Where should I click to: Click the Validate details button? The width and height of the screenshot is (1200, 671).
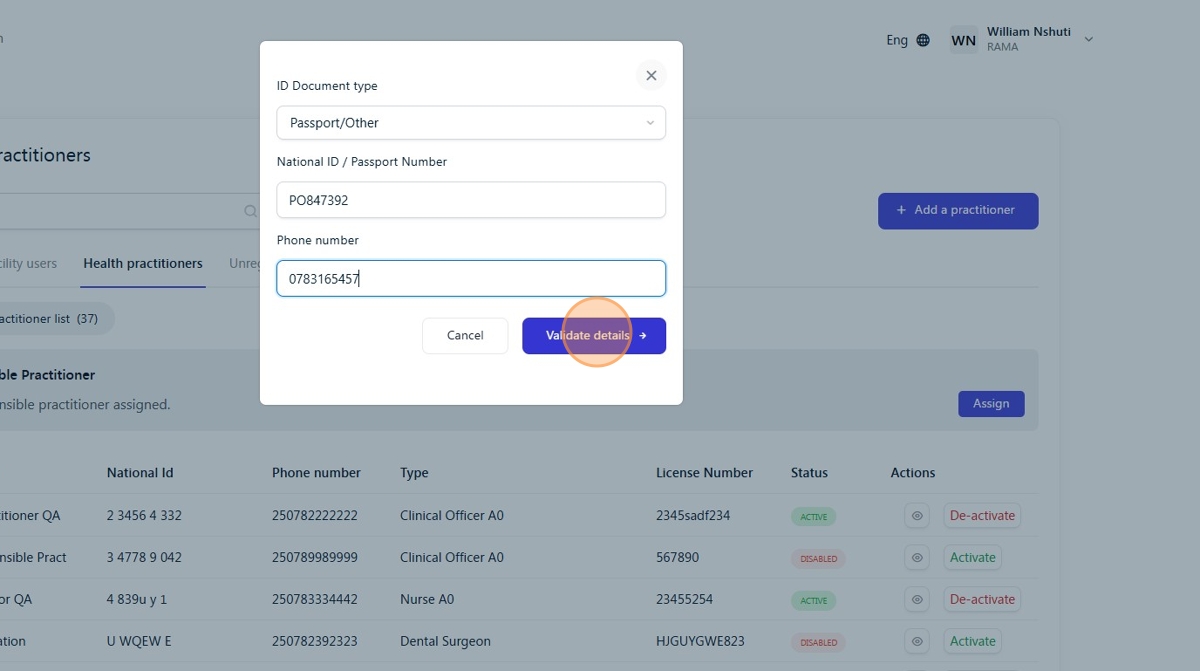pos(594,336)
